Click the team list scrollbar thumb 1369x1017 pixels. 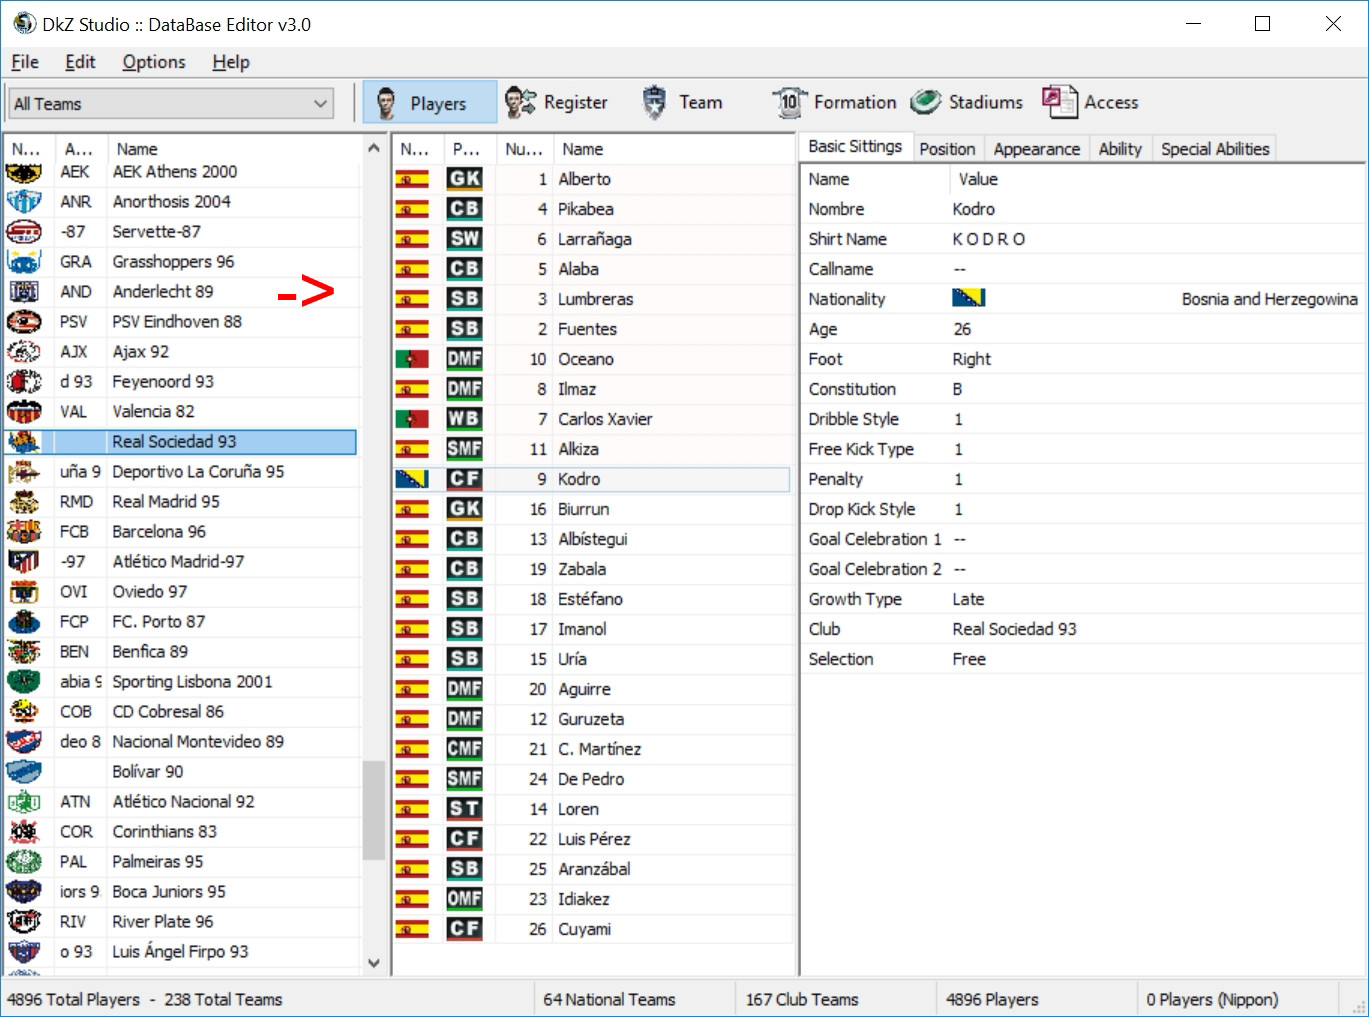[x=373, y=810]
